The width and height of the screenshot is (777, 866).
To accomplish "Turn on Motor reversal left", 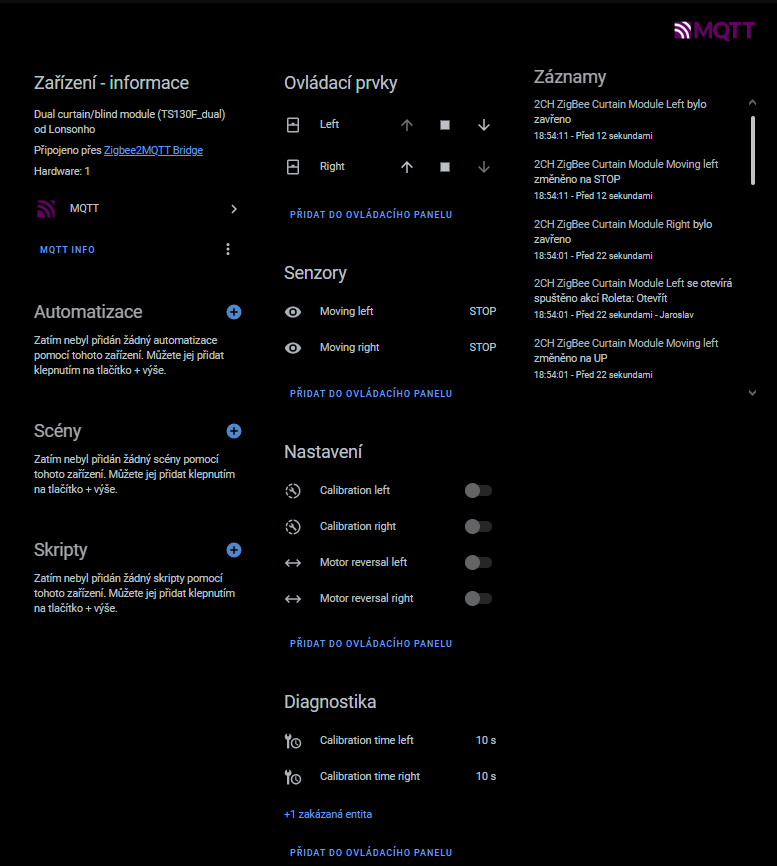I will (x=478, y=562).
